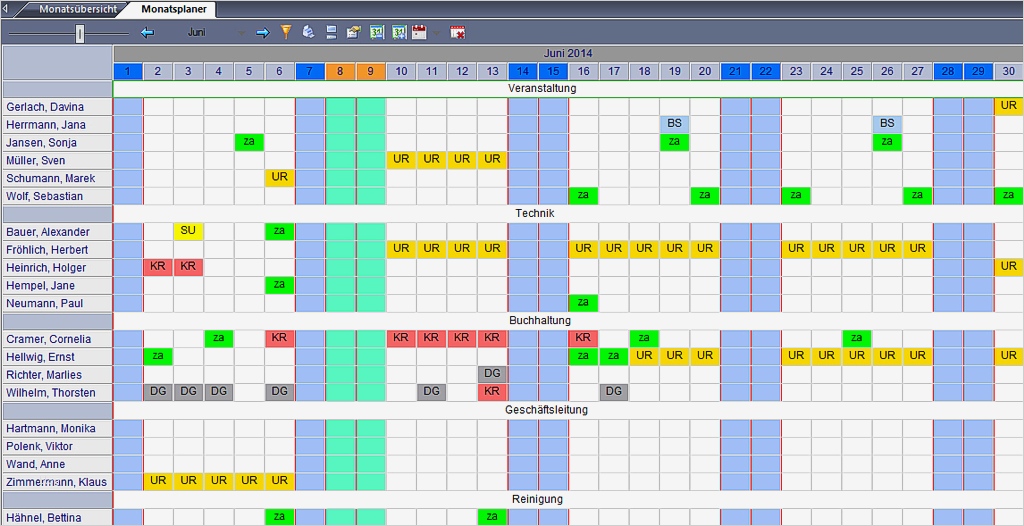Select day 30 column header
The width and height of the screenshot is (1024, 526).
(1008, 71)
